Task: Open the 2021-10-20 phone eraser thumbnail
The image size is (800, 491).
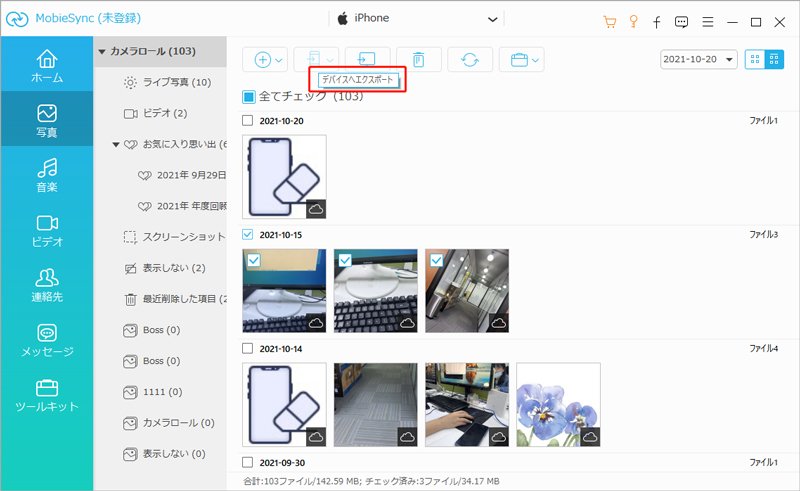Action: [x=284, y=177]
